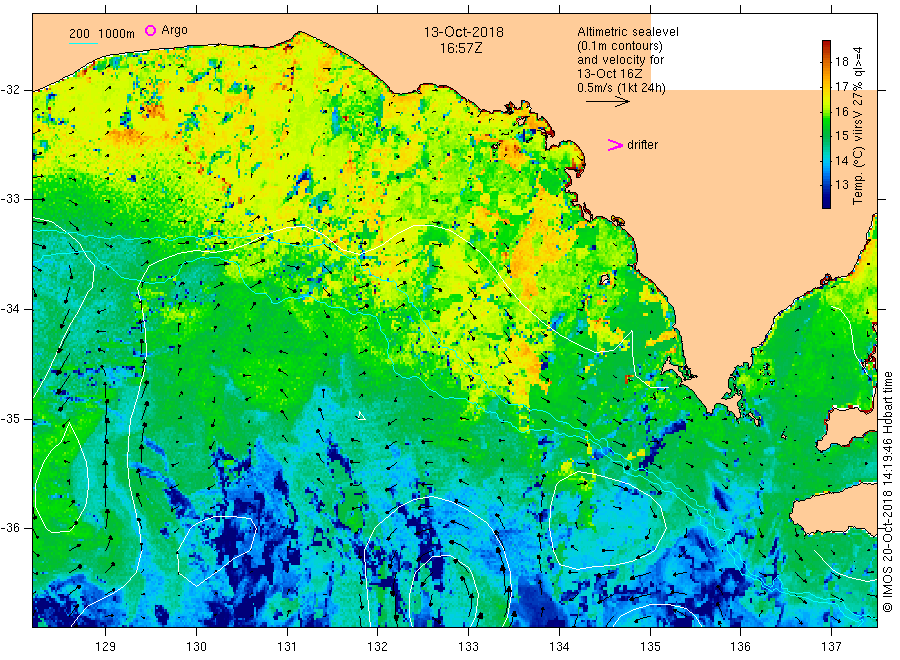900x660 pixels.
Task: Click the magenta Argo circle legend marker
Action: [150, 30]
